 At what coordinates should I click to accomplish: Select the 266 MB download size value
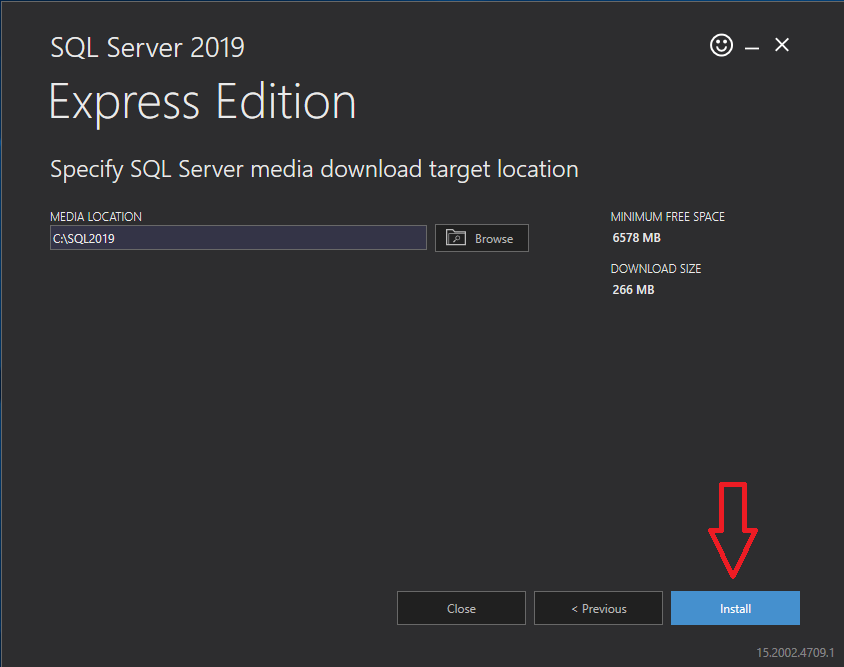pyautogui.click(x=633, y=290)
